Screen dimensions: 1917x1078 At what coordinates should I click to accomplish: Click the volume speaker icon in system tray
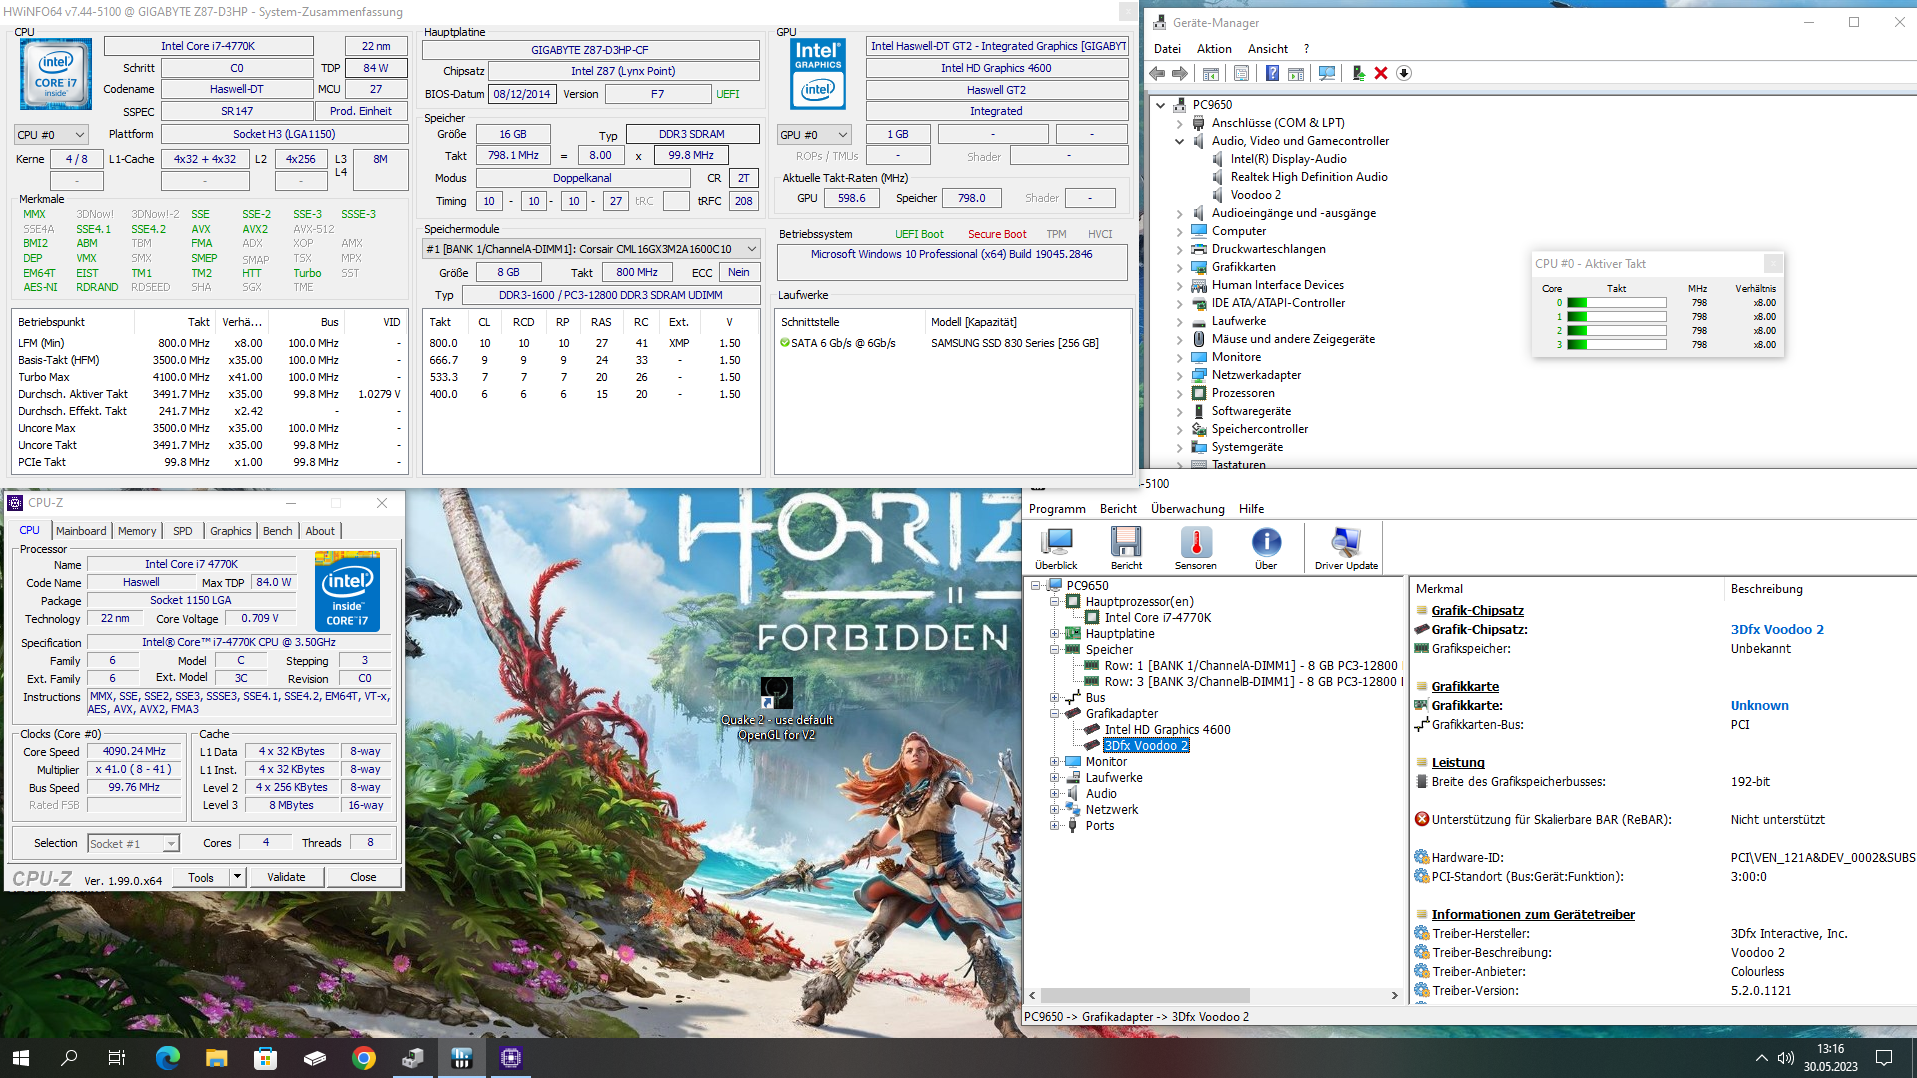[1786, 1058]
